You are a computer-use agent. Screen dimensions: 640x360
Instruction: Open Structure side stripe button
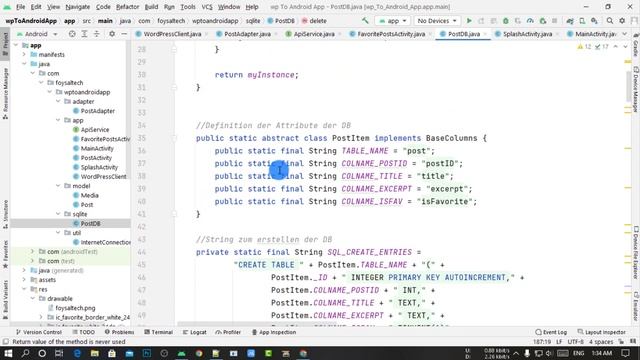[5, 215]
